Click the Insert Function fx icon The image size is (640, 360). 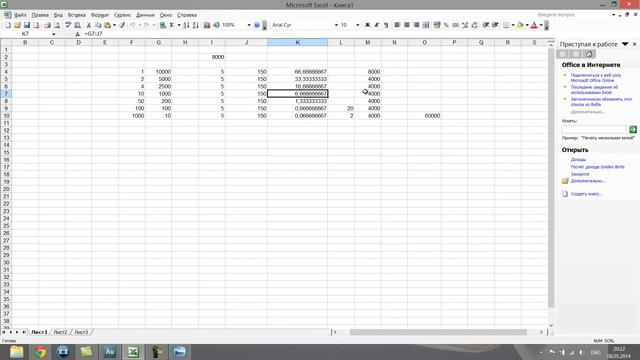click(78, 34)
